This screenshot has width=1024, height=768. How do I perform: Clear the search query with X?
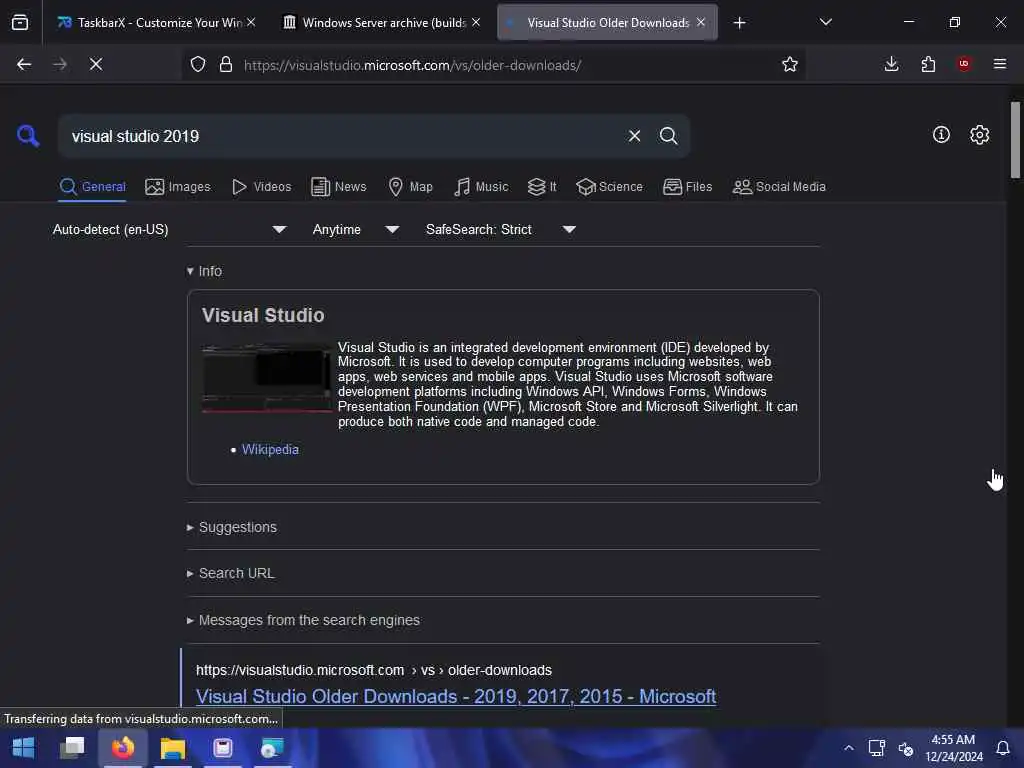(634, 136)
